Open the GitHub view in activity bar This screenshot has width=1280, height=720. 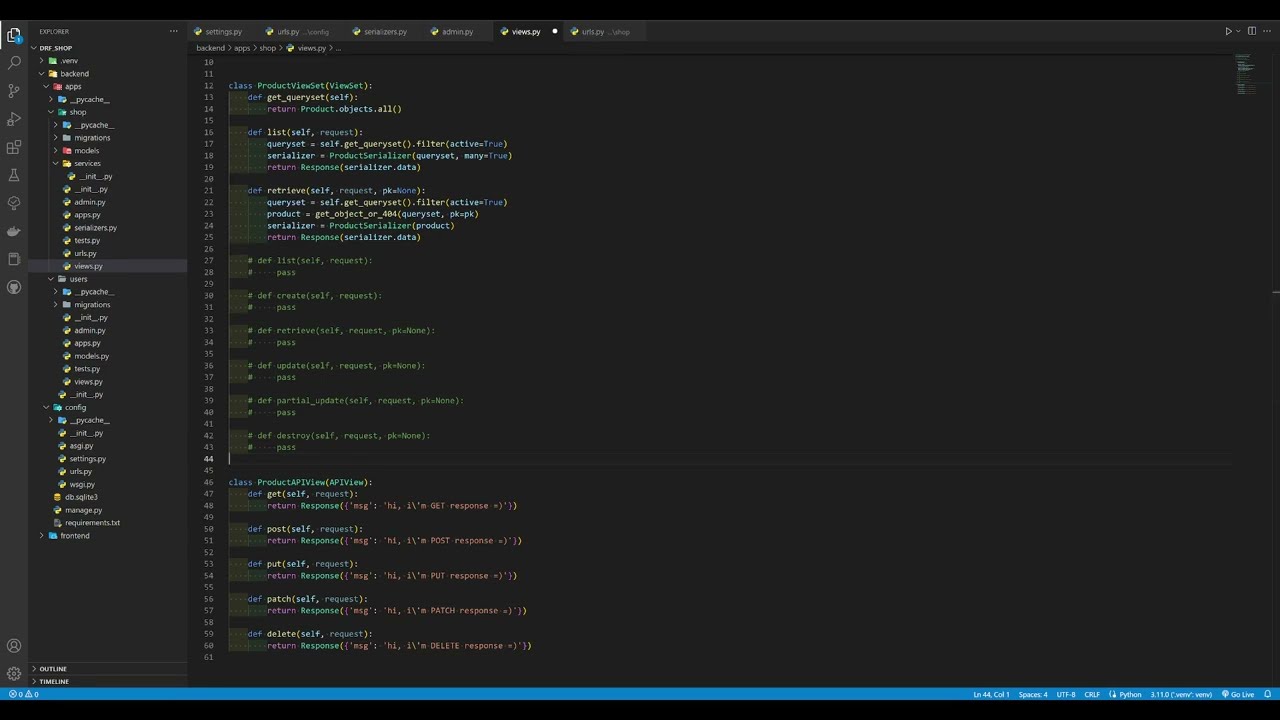point(14,287)
